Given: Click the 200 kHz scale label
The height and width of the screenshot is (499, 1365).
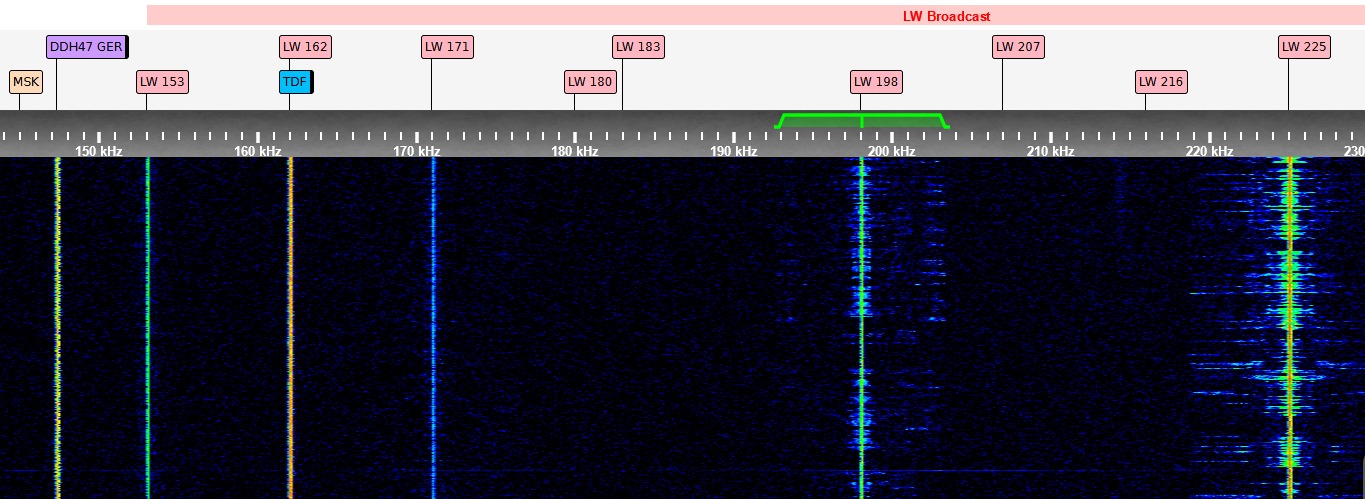Looking at the screenshot, I should click(892, 151).
